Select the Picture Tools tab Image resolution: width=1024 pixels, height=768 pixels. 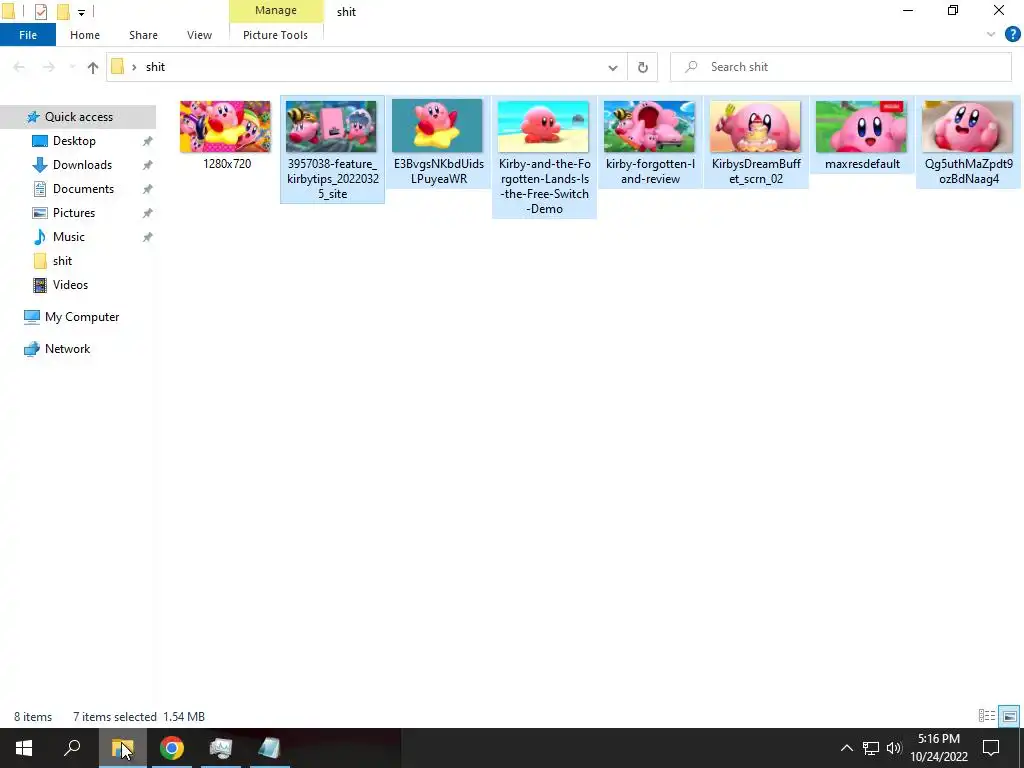(275, 35)
